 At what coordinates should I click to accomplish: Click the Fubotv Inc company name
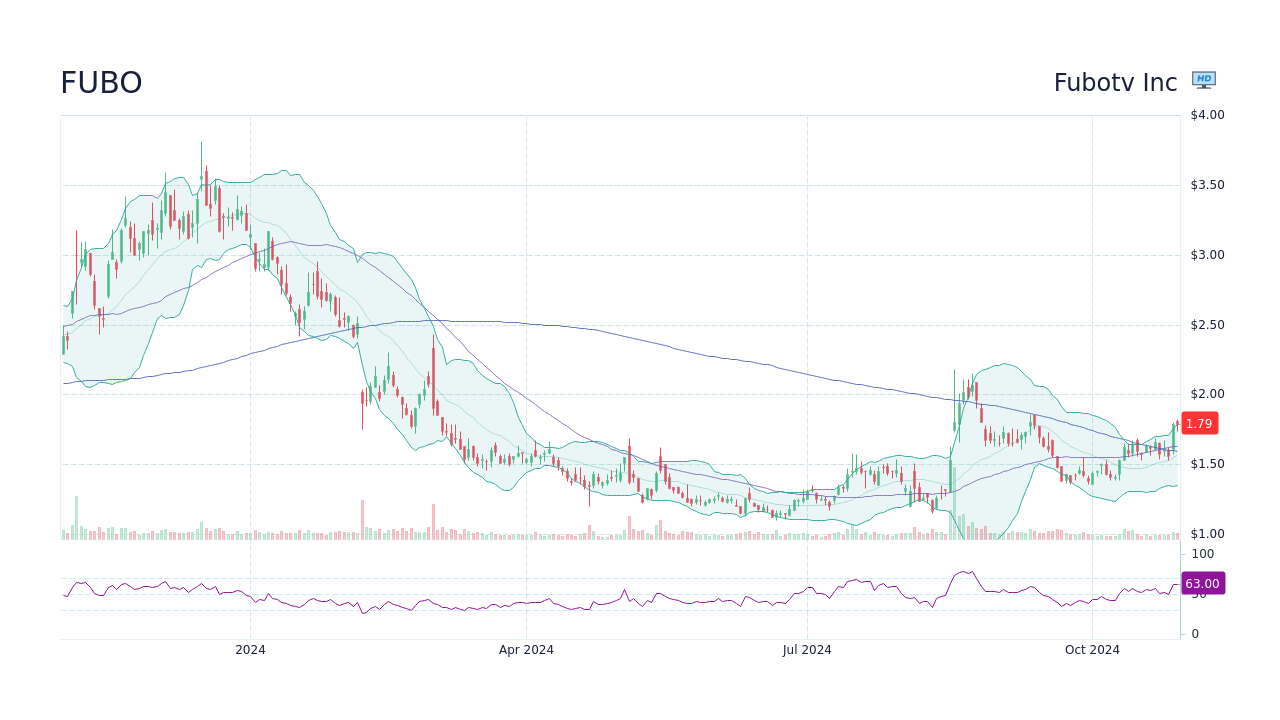coord(1115,83)
